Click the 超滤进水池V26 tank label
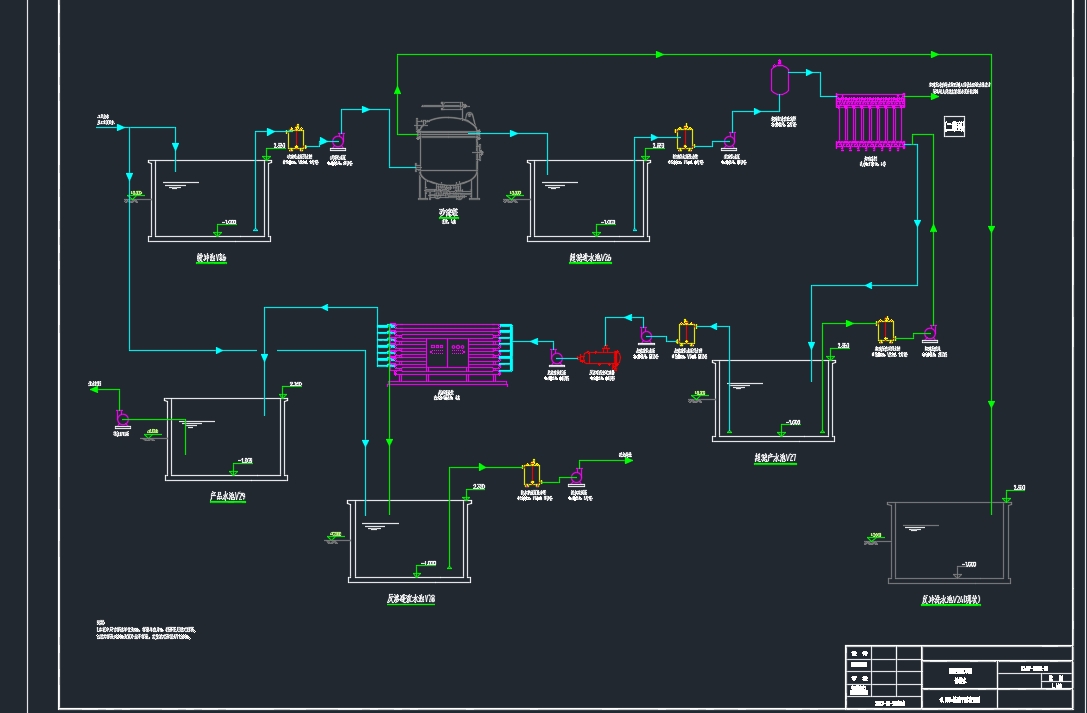 [x=591, y=258]
